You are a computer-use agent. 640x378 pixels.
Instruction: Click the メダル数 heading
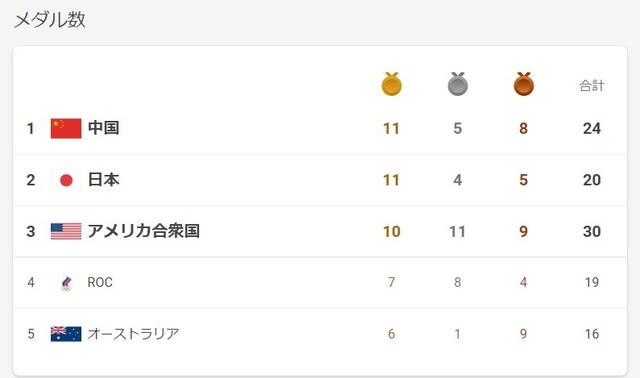50,20
